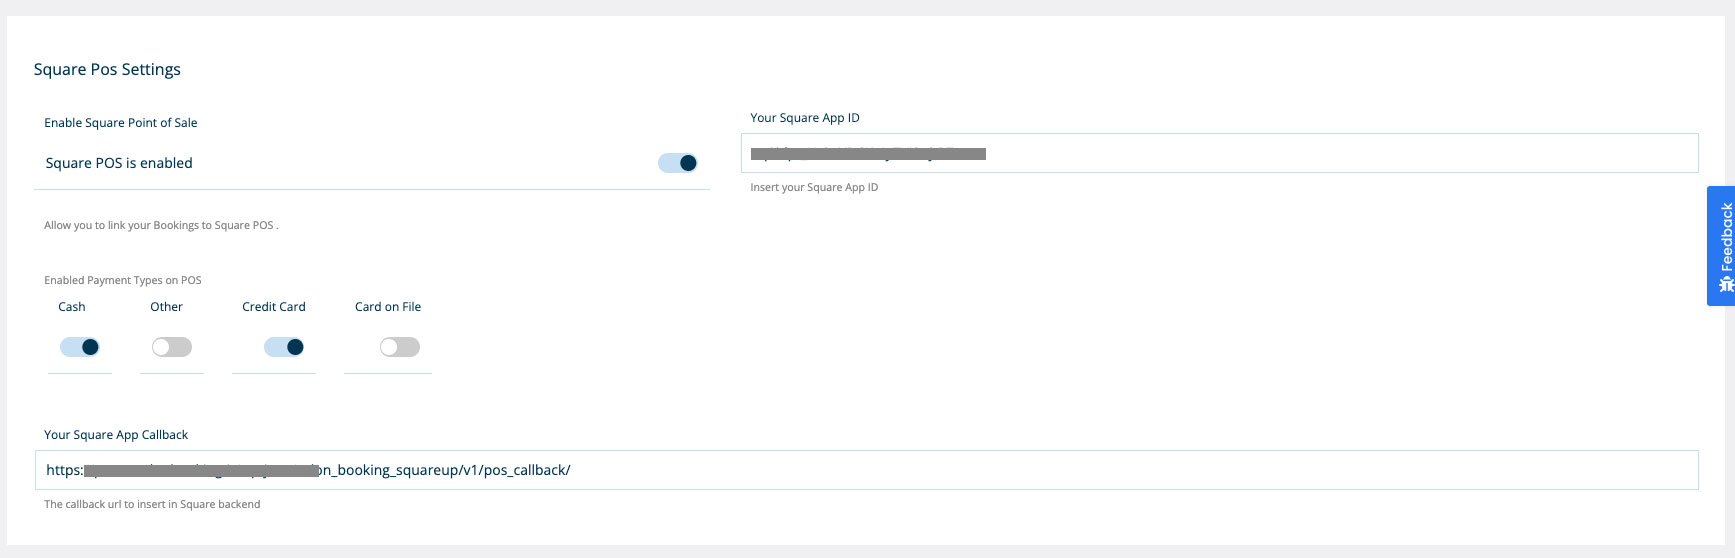Click the Enabled Payment Types on POS label
Image resolution: width=1735 pixels, height=558 pixels.
click(123, 280)
